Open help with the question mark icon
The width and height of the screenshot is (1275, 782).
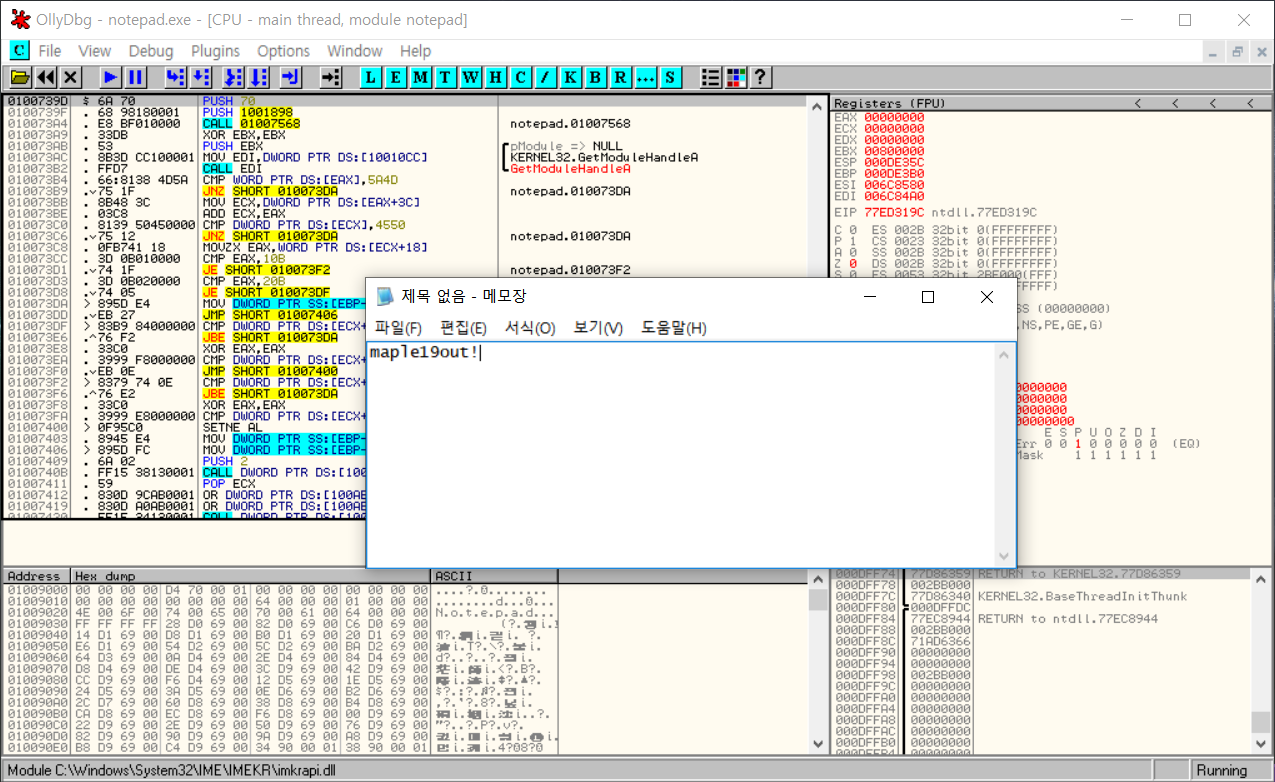[761, 77]
